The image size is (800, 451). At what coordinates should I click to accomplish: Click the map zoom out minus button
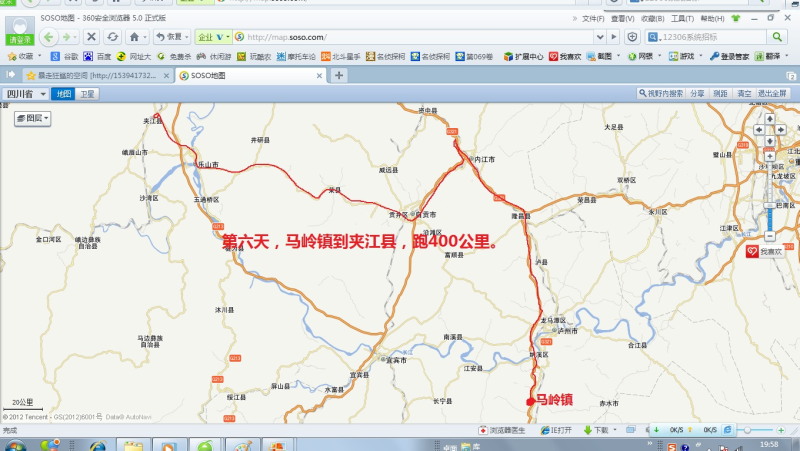(x=770, y=236)
